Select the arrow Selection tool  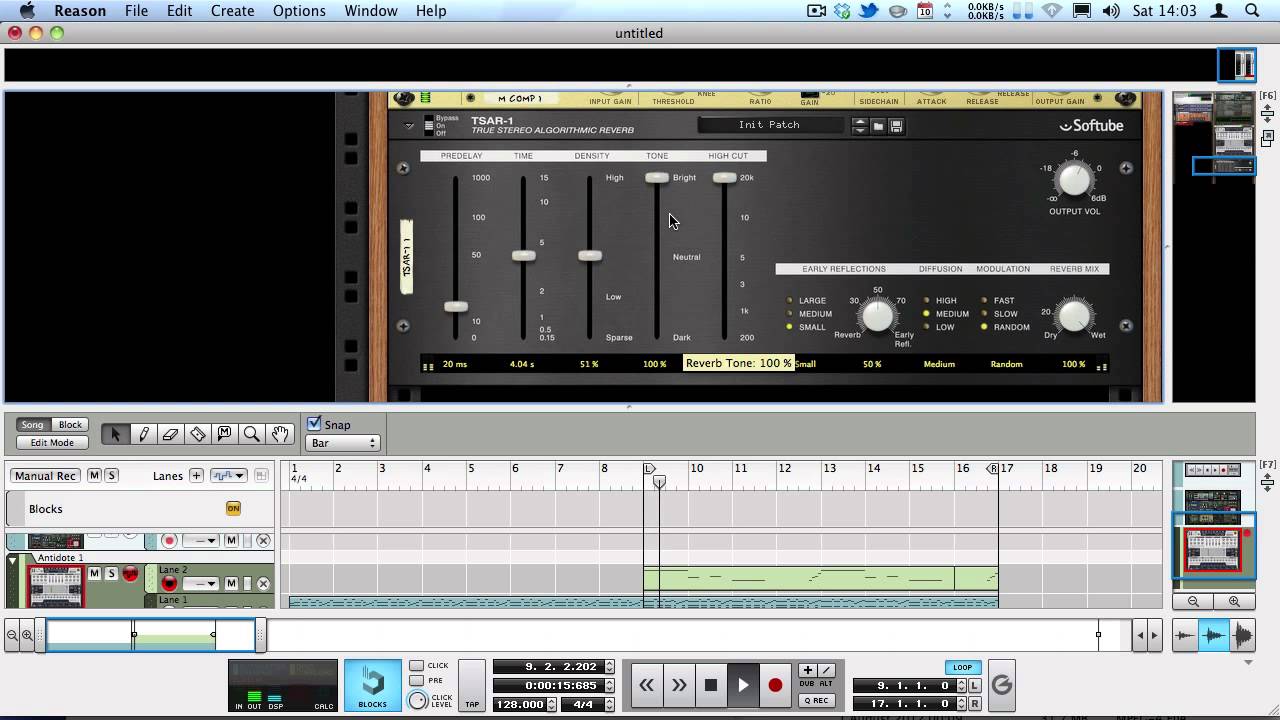pos(115,434)
